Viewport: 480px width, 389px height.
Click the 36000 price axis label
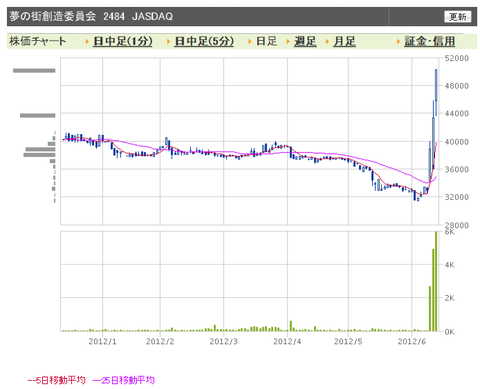click(x=457, y=169)
